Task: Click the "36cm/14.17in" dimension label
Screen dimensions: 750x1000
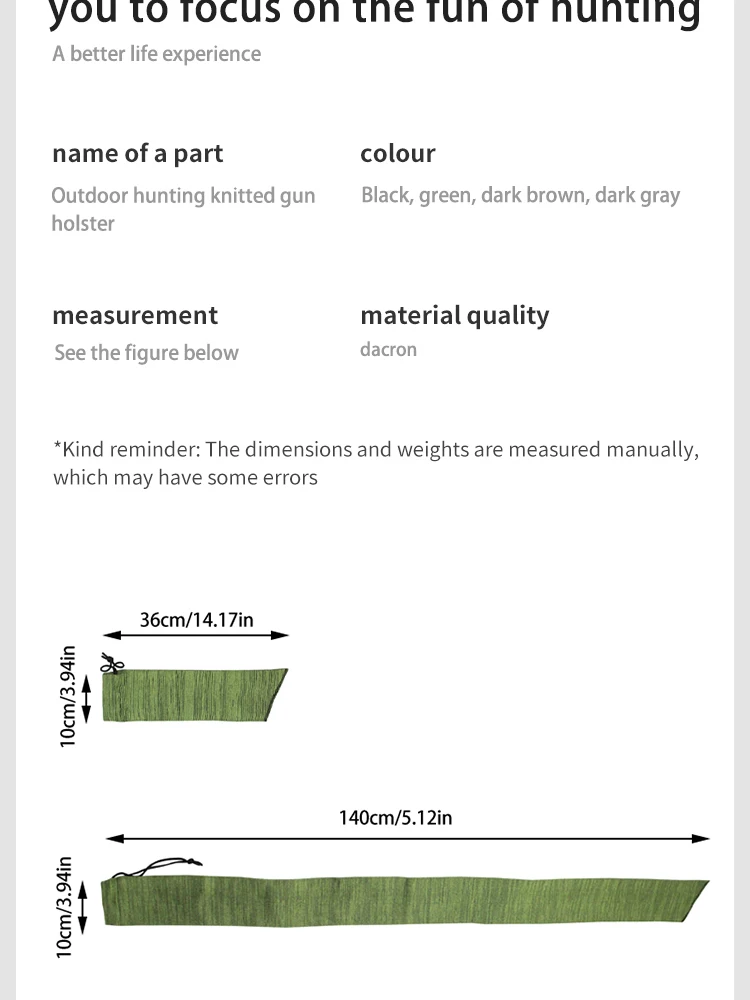Action: [196, 620]
